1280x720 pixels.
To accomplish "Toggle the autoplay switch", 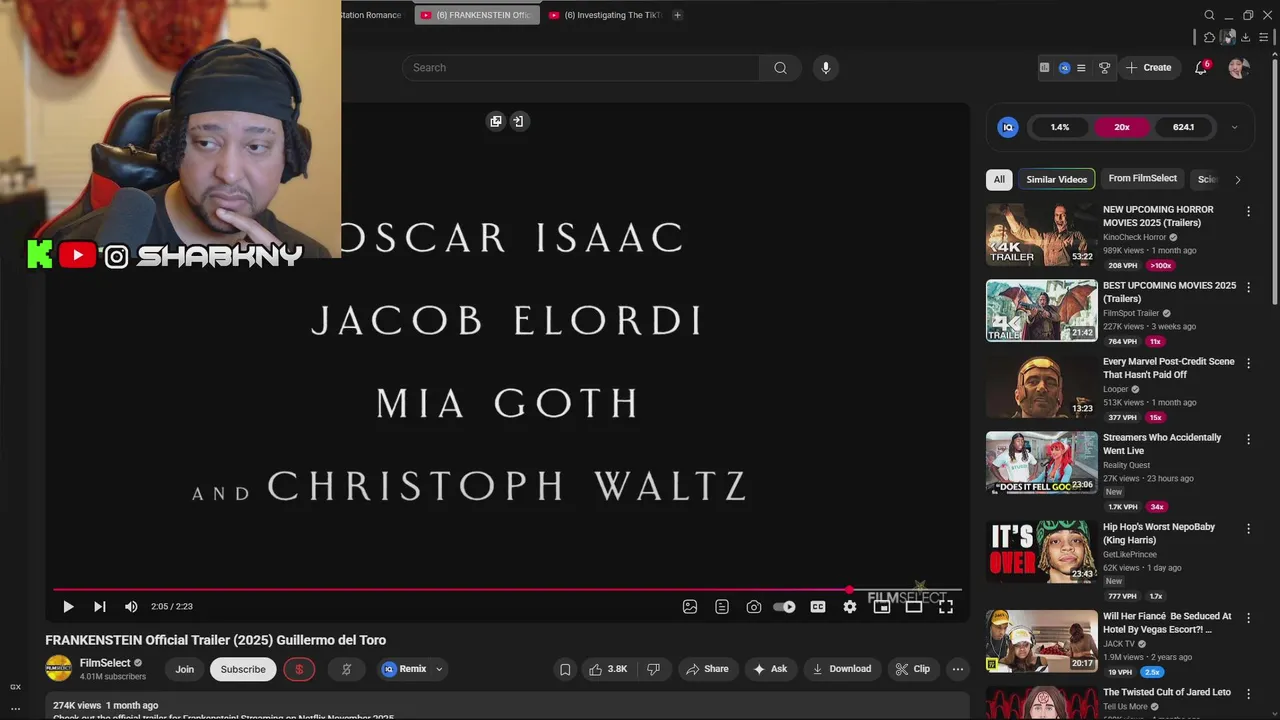I will point(785,606).
